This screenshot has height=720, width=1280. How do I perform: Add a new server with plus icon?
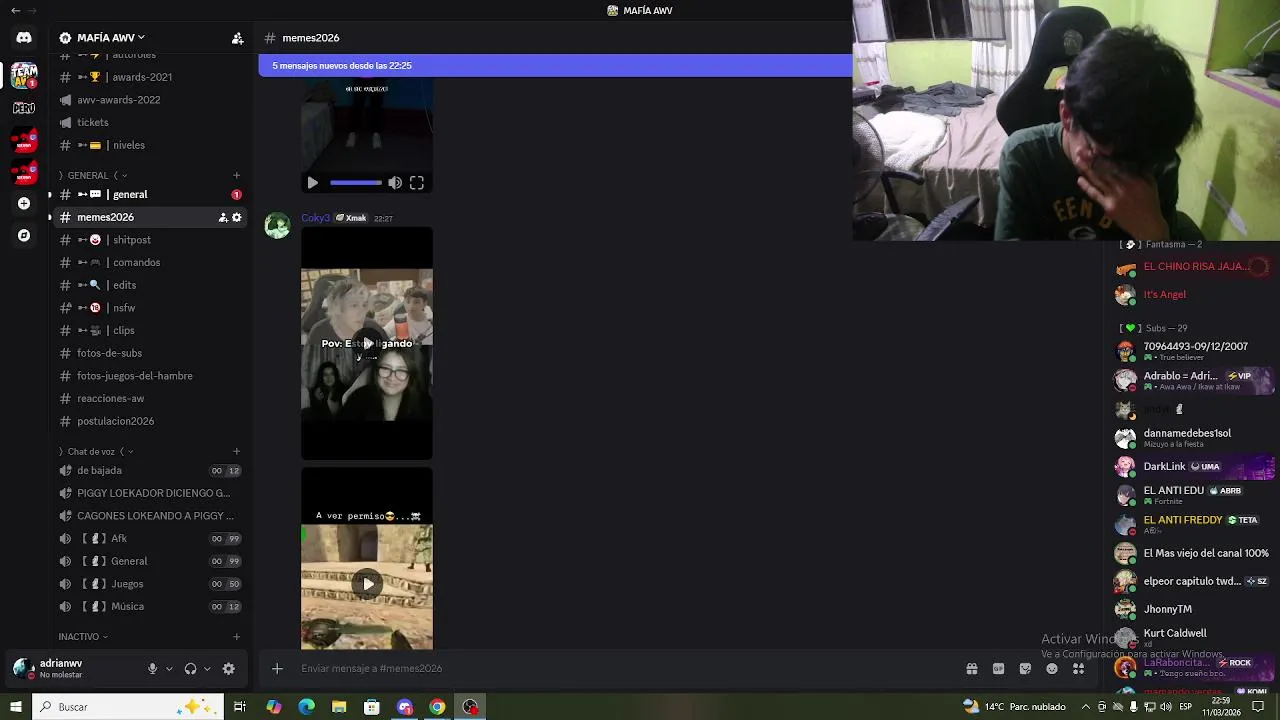(24, 203)
